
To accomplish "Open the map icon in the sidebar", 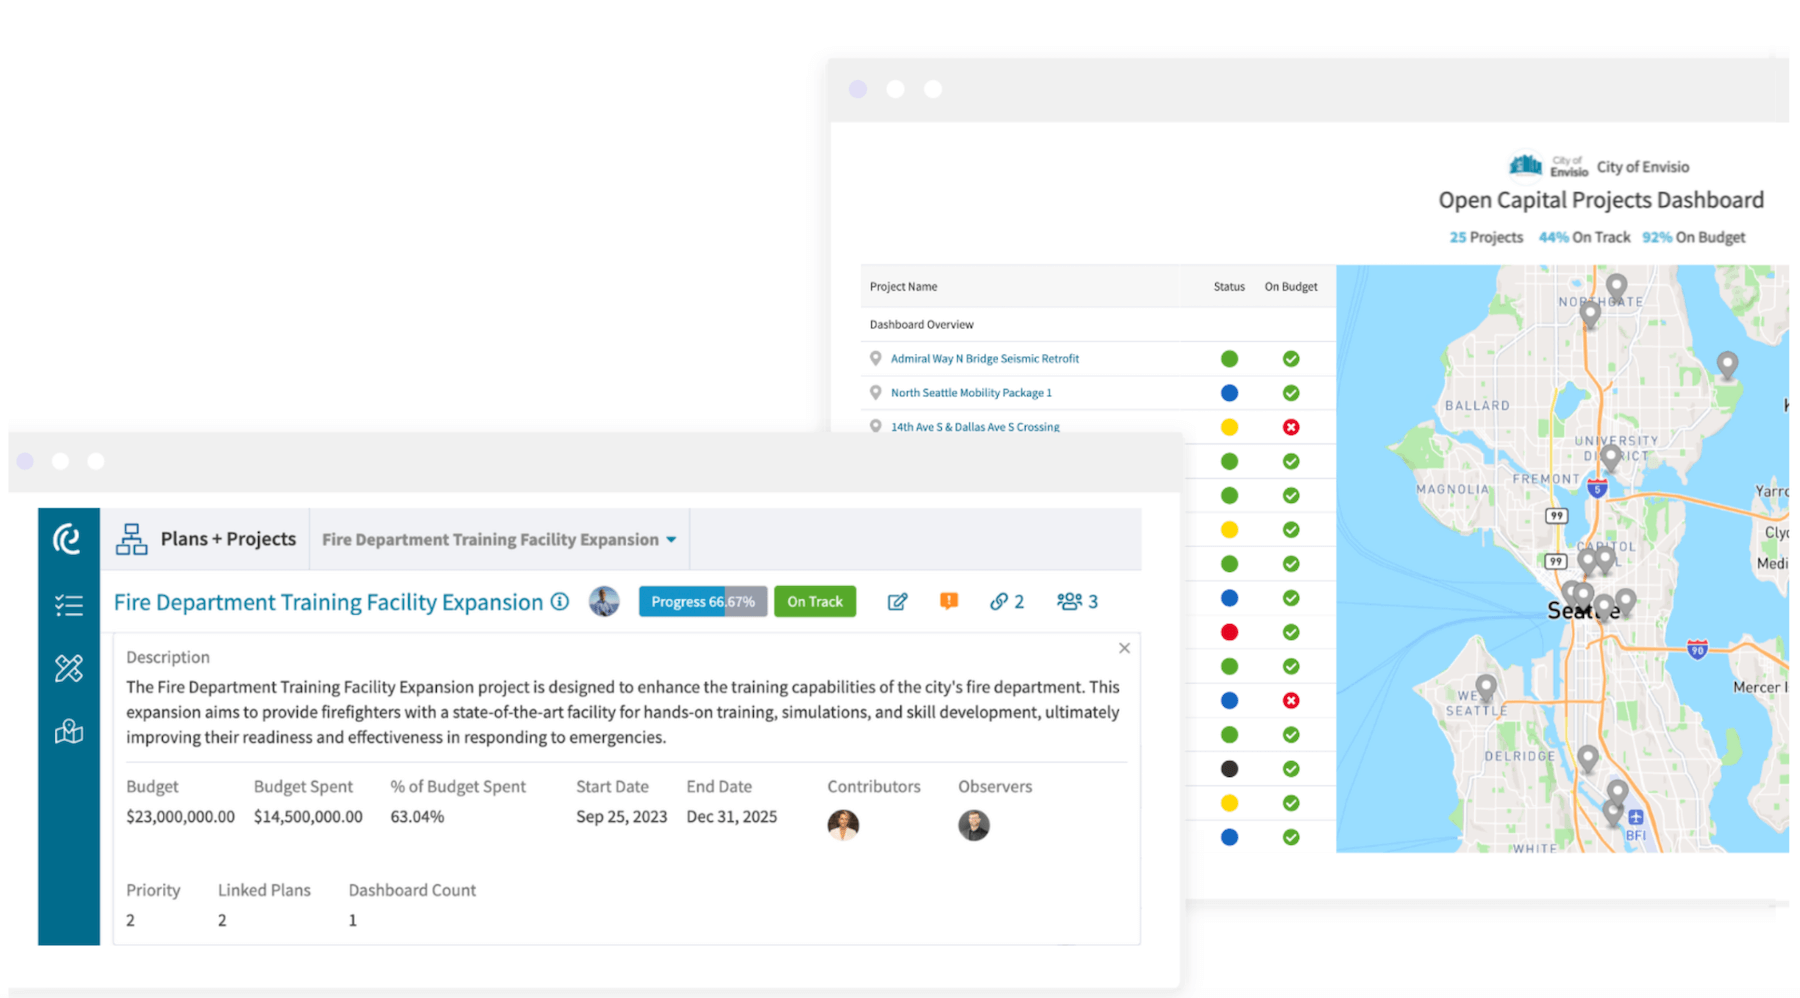I will [69, 731].
